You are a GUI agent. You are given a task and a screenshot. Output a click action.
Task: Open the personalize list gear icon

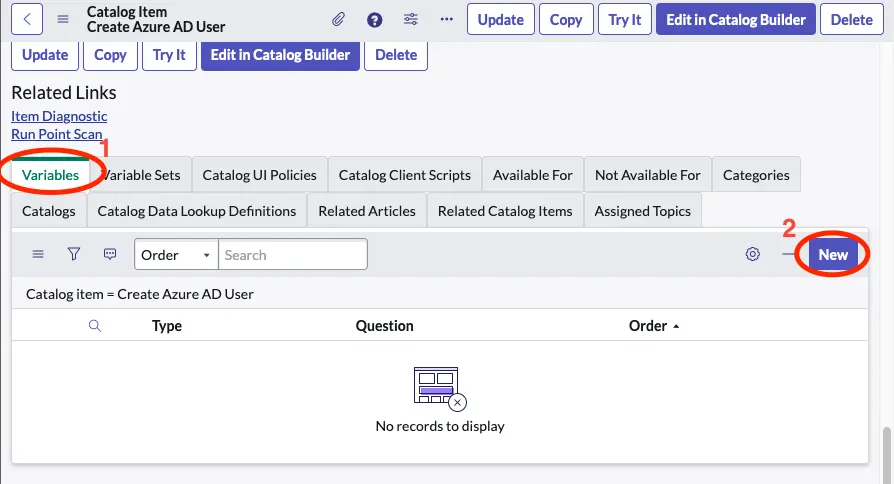point(753,254)
